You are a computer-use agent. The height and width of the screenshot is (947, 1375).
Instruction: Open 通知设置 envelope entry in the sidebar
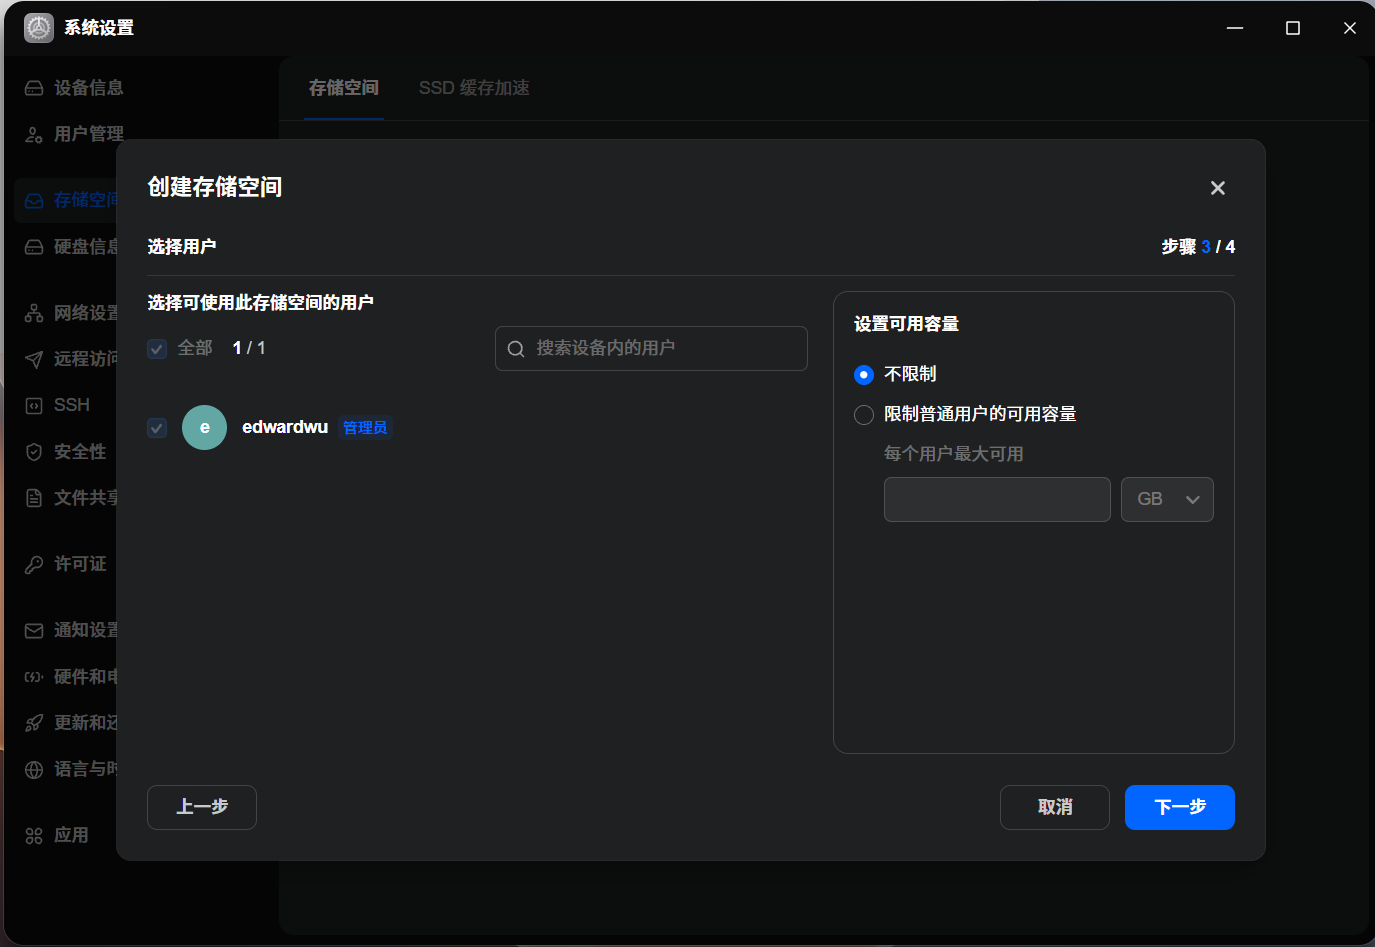click(71, 630)
